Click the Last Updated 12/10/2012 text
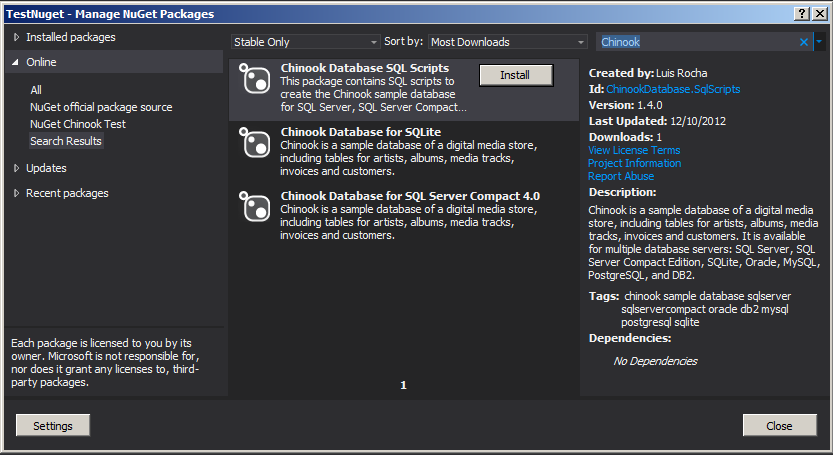 pos(657,121)
